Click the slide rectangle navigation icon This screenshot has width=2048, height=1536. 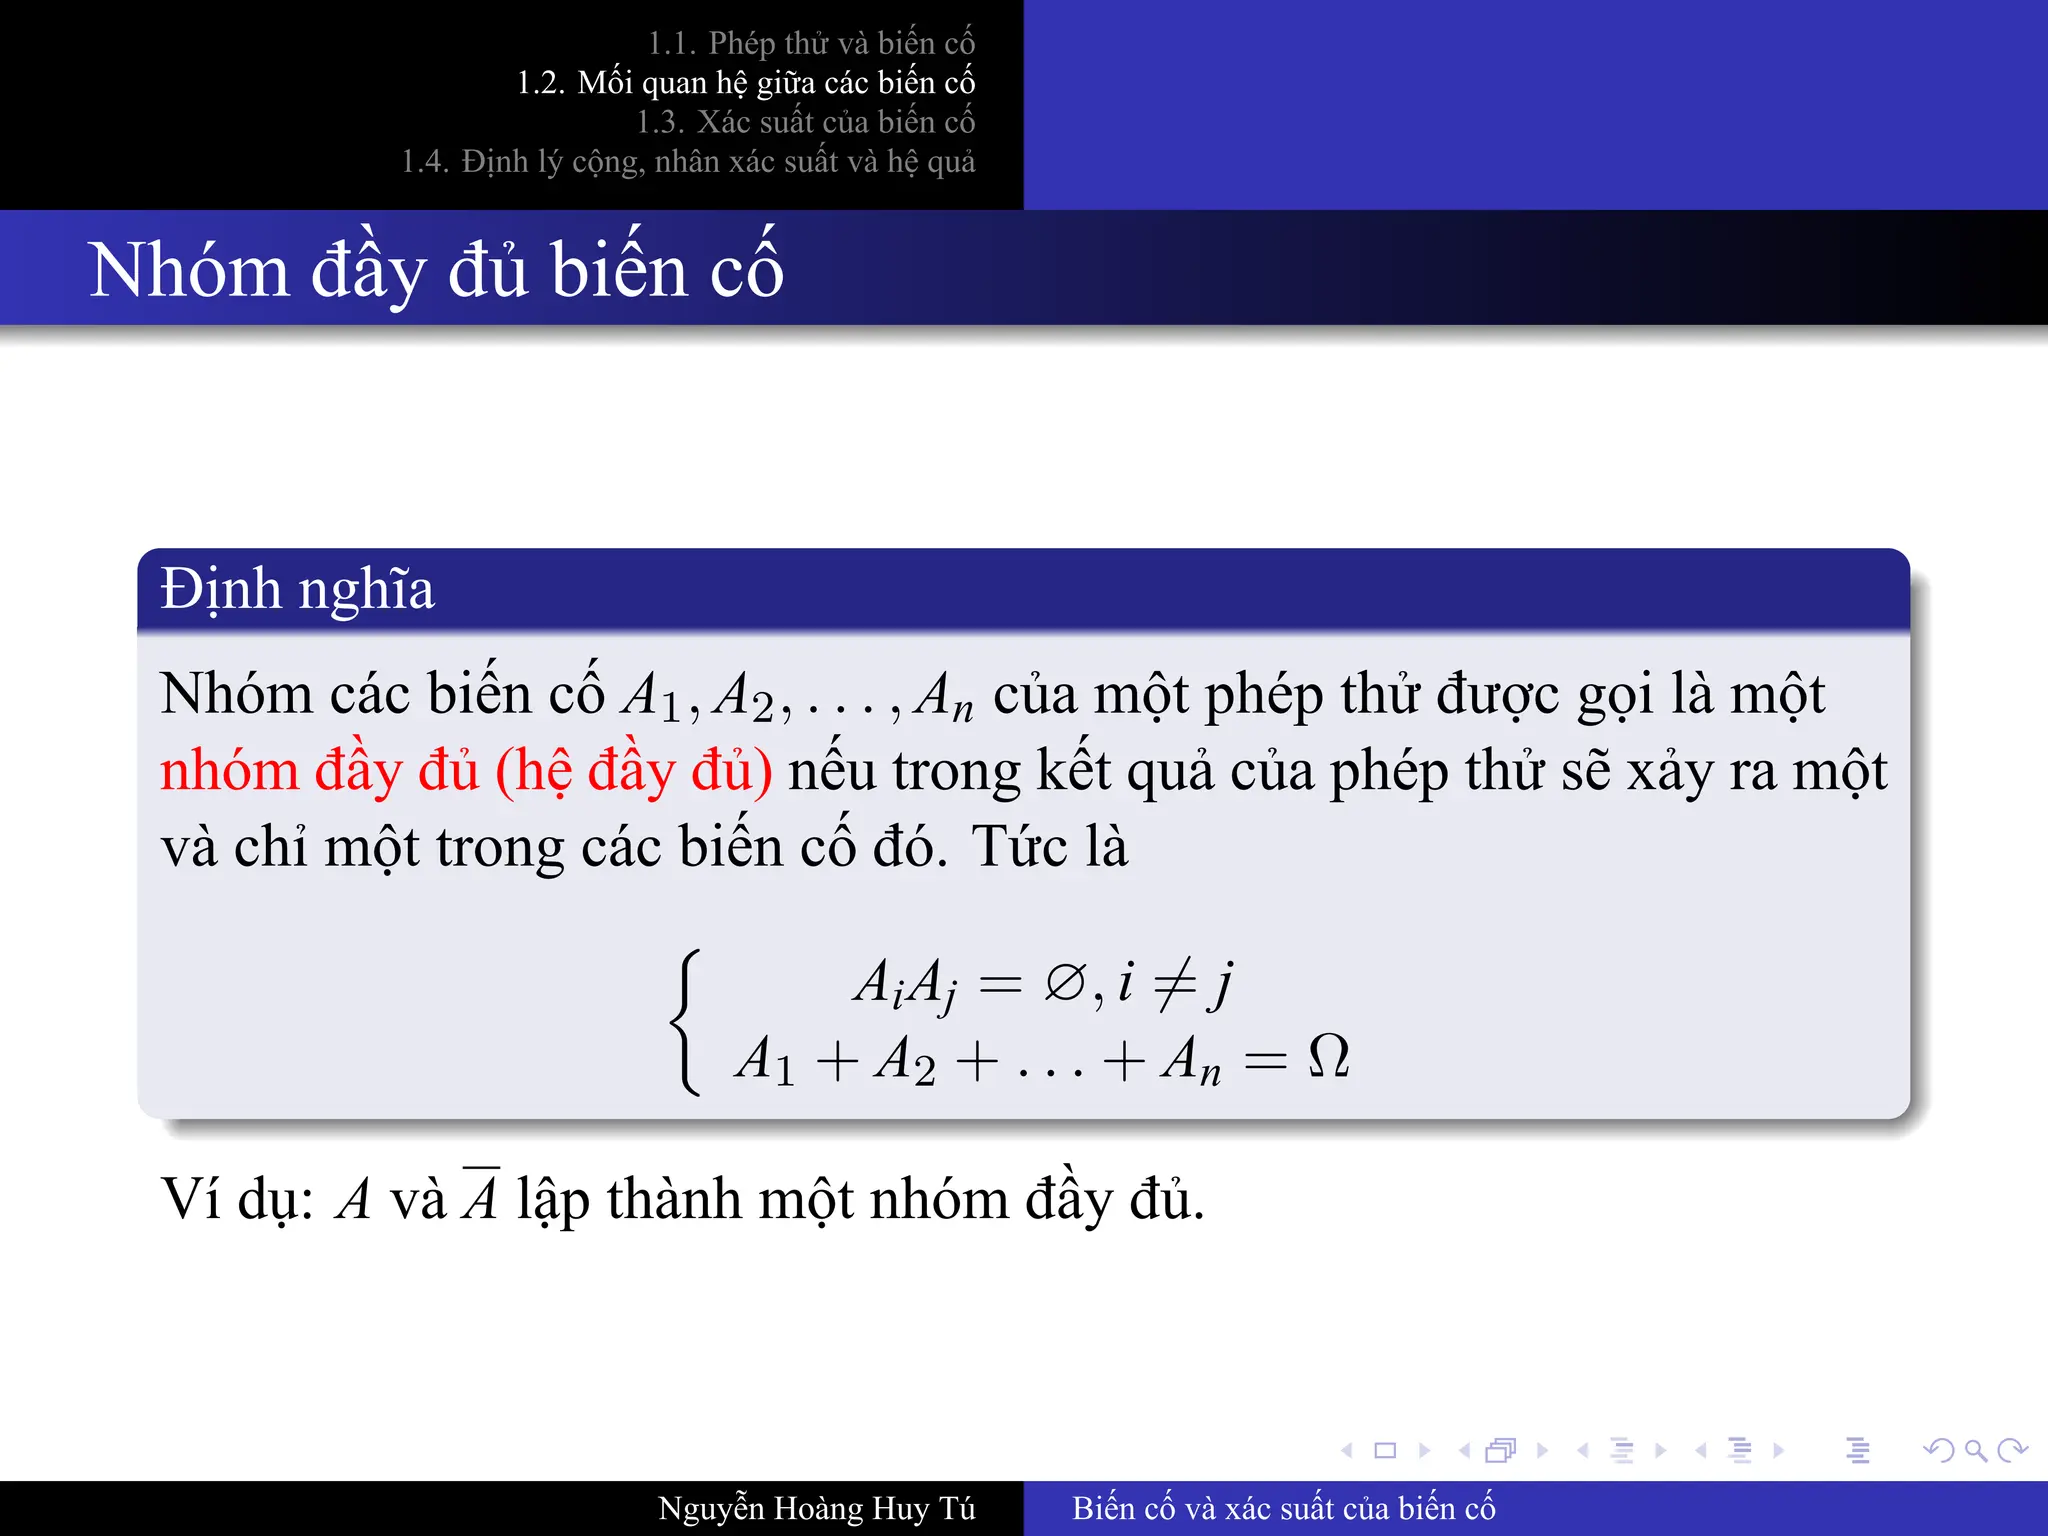coord(1385,1450)
